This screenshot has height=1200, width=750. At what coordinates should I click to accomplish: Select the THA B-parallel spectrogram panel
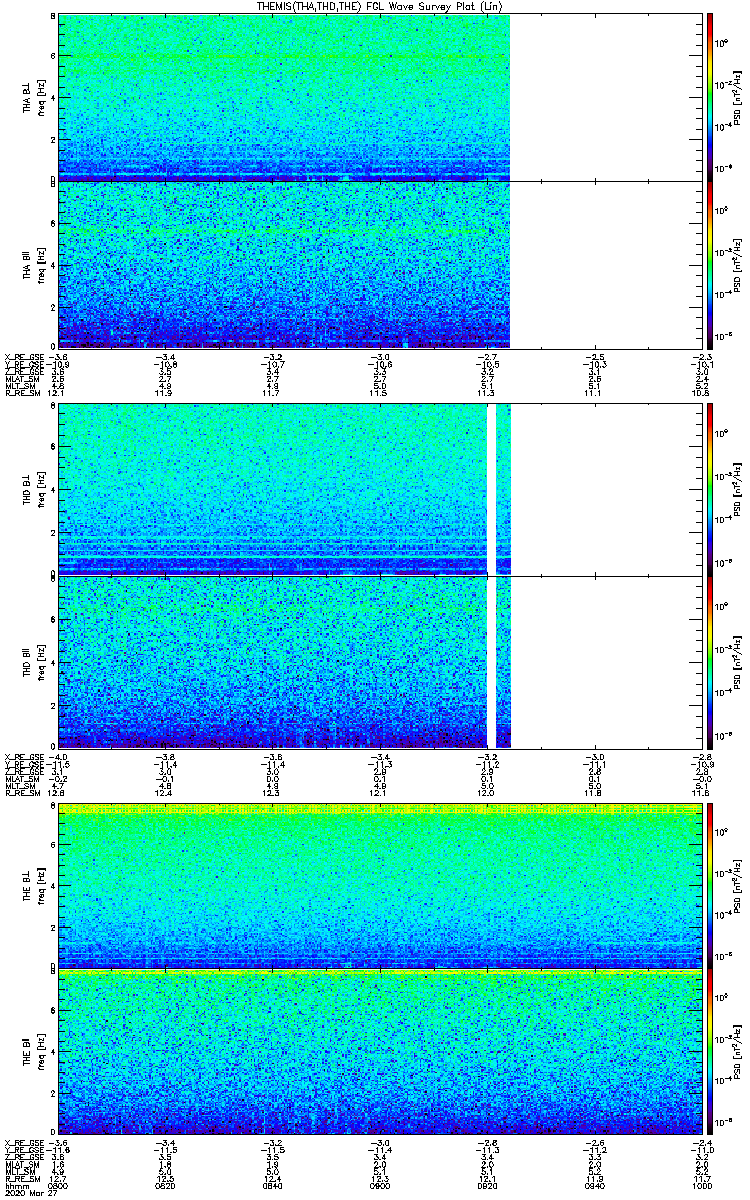(380, 265)
